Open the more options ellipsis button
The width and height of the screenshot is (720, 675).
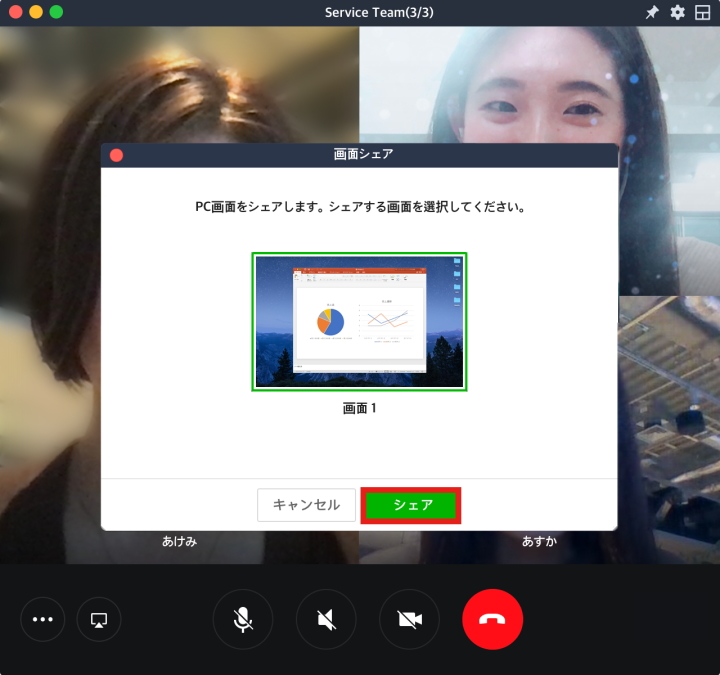tap(43, 619)
